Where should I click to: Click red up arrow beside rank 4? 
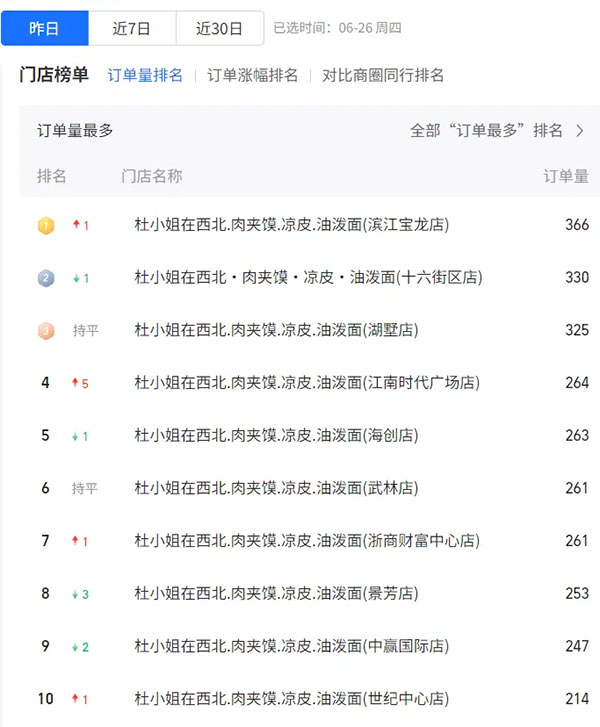[x=76, y=383]
